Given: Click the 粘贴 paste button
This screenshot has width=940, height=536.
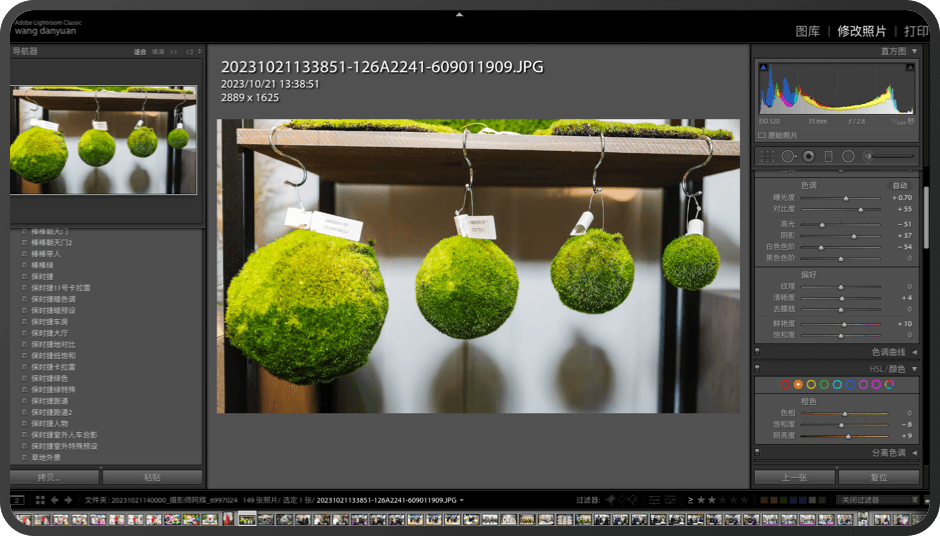Looking at the screenshot, I should click(153, 477).
